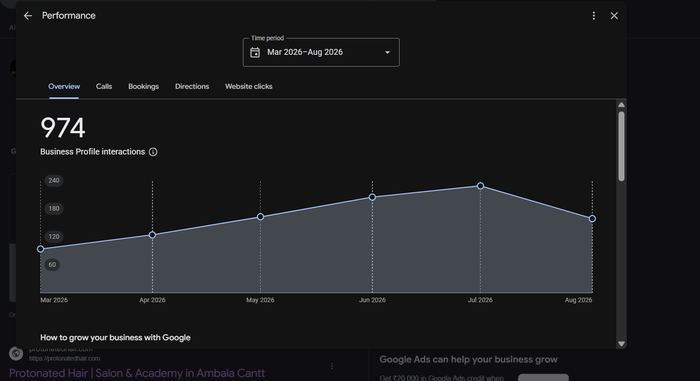Screen dimensions: 700x381
Task: Select the May 2026 data point
Action: tap(260, 217)
